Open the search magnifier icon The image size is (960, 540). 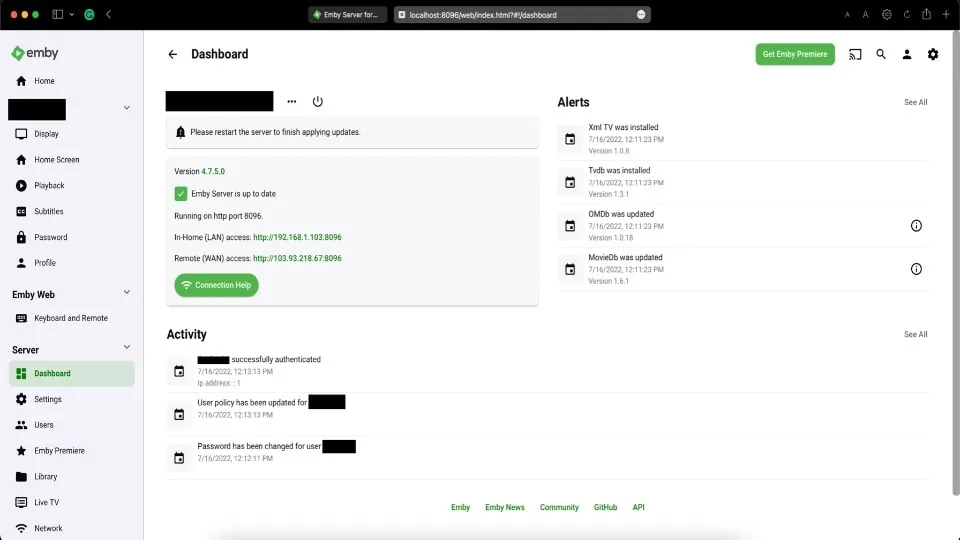point(880,54)
